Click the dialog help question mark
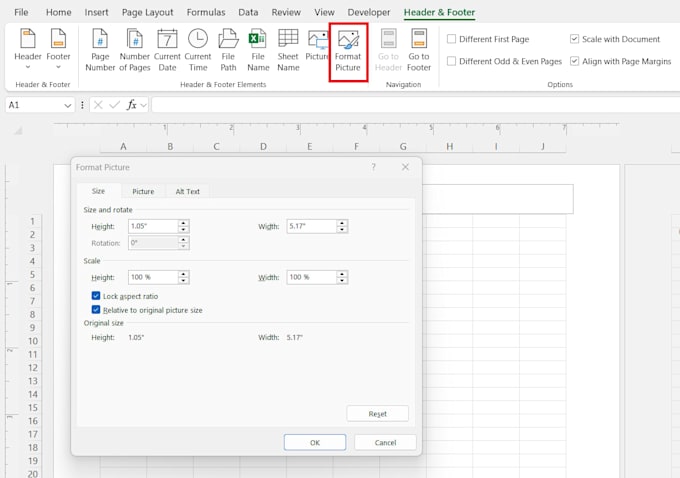 tap(373, 167)
